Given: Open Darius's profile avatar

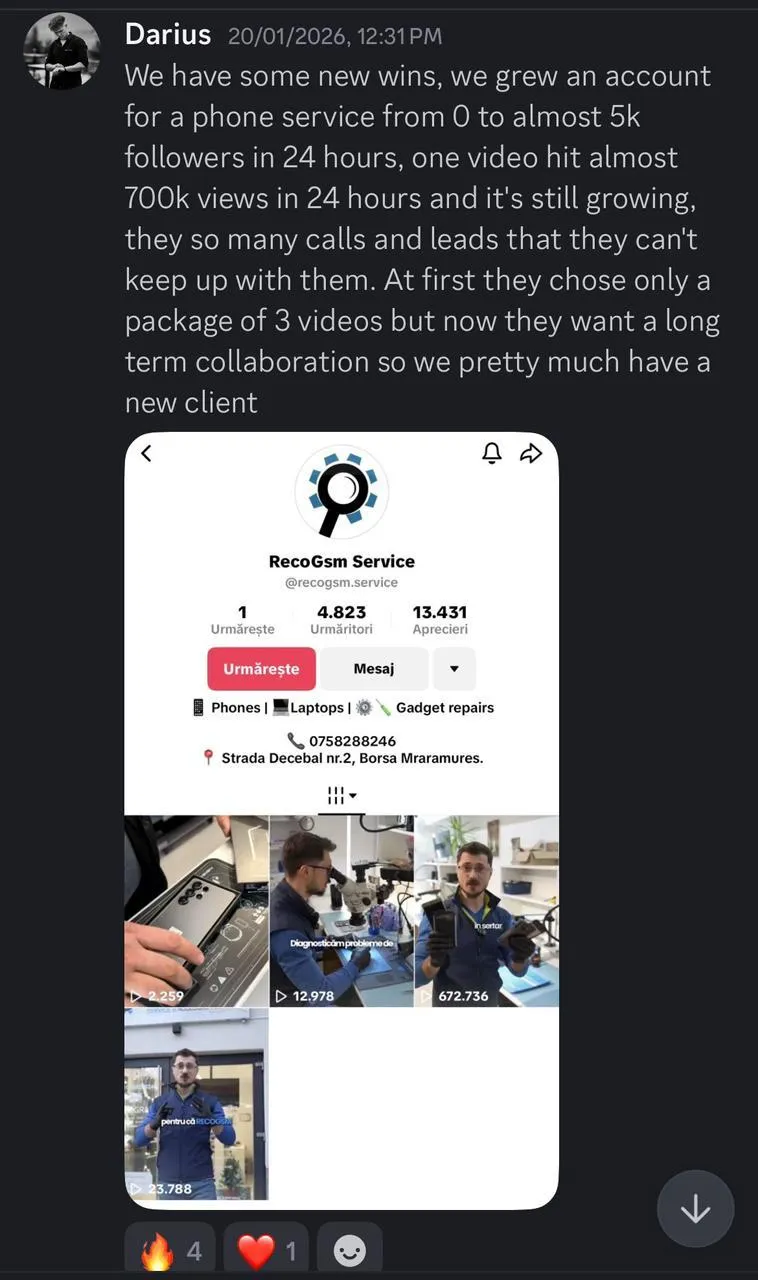Looking at the screenshot, I should (x=62, y=52).
